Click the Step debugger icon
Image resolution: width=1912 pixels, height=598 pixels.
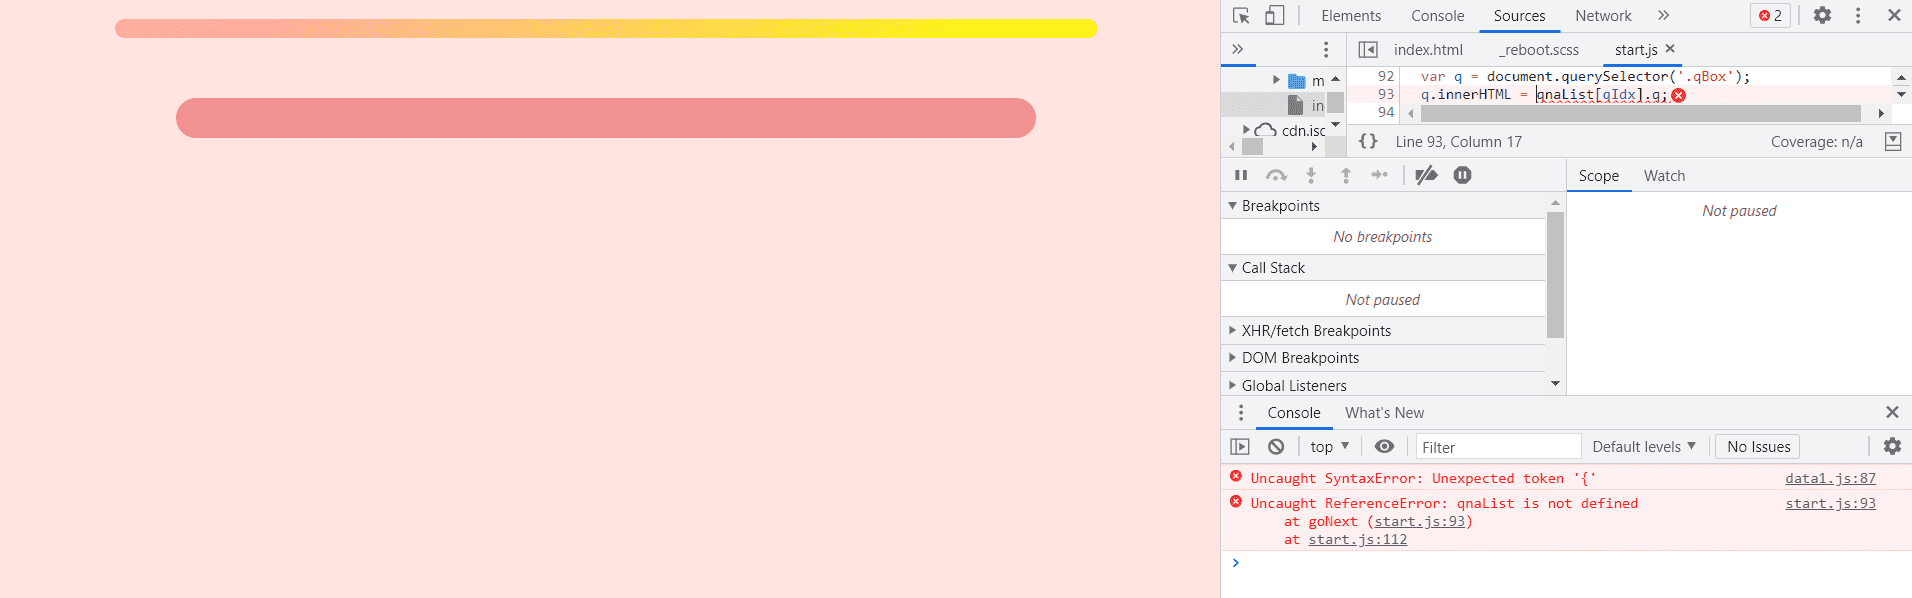(1380, 175)
